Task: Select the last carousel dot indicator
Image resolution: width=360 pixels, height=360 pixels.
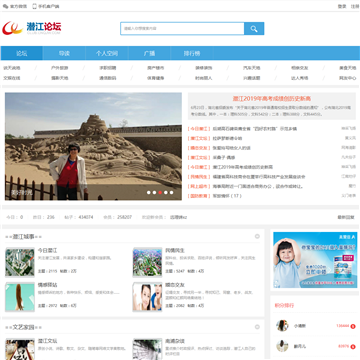Action: [x=171, y=192]
